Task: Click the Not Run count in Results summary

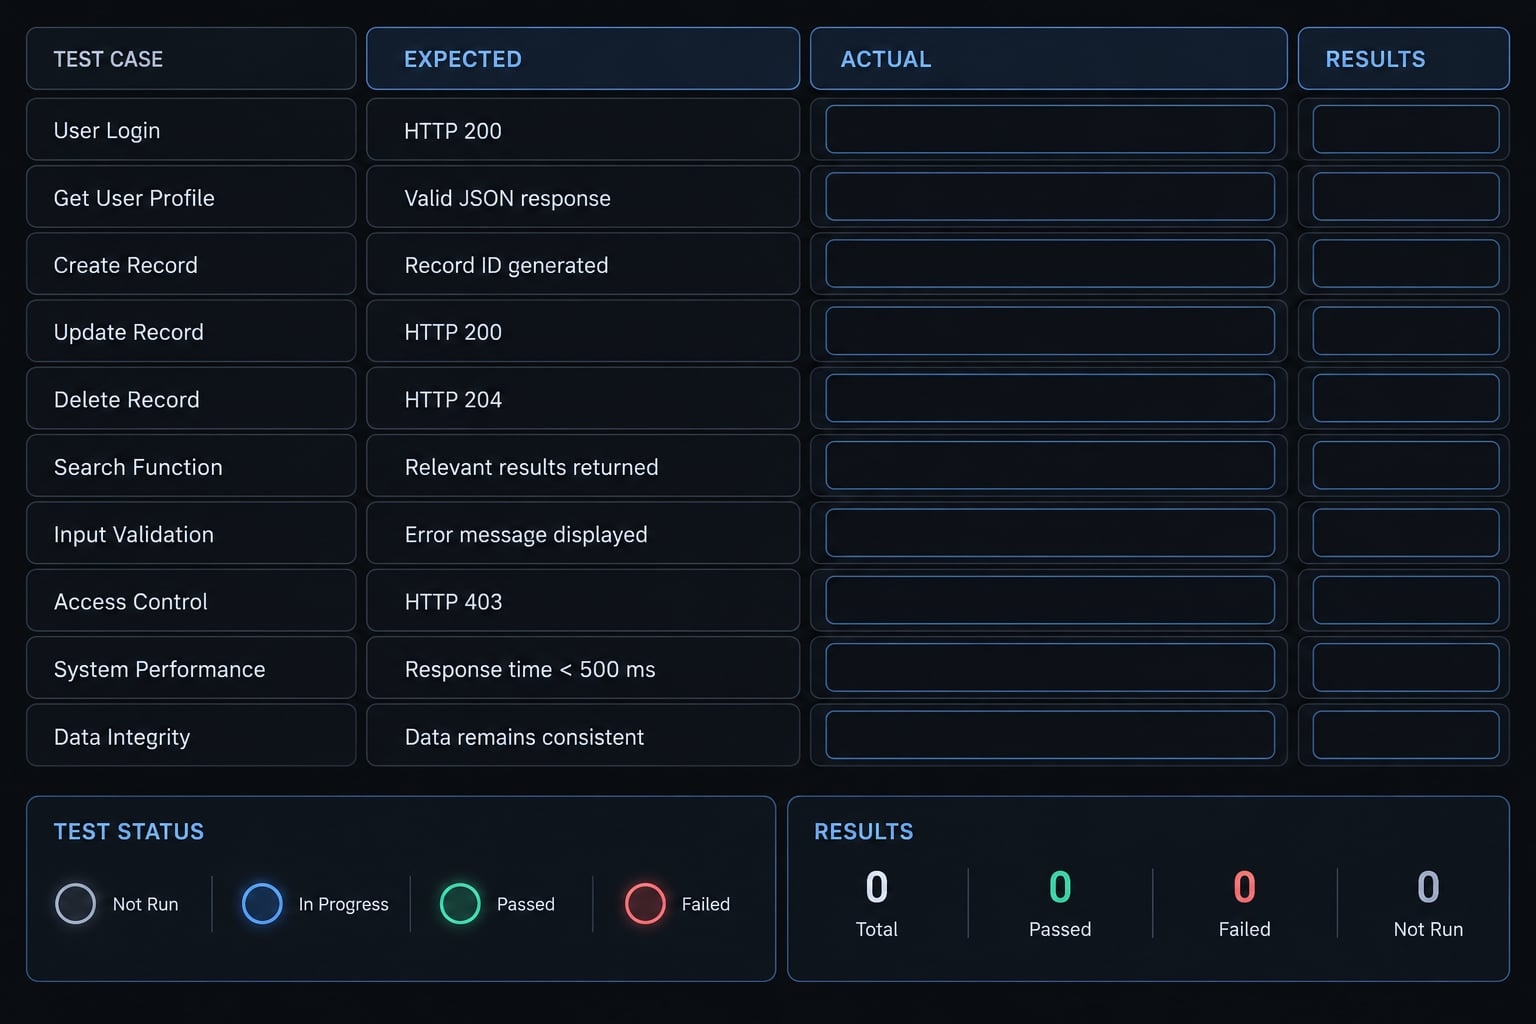Action: [x=1428, y=887]
